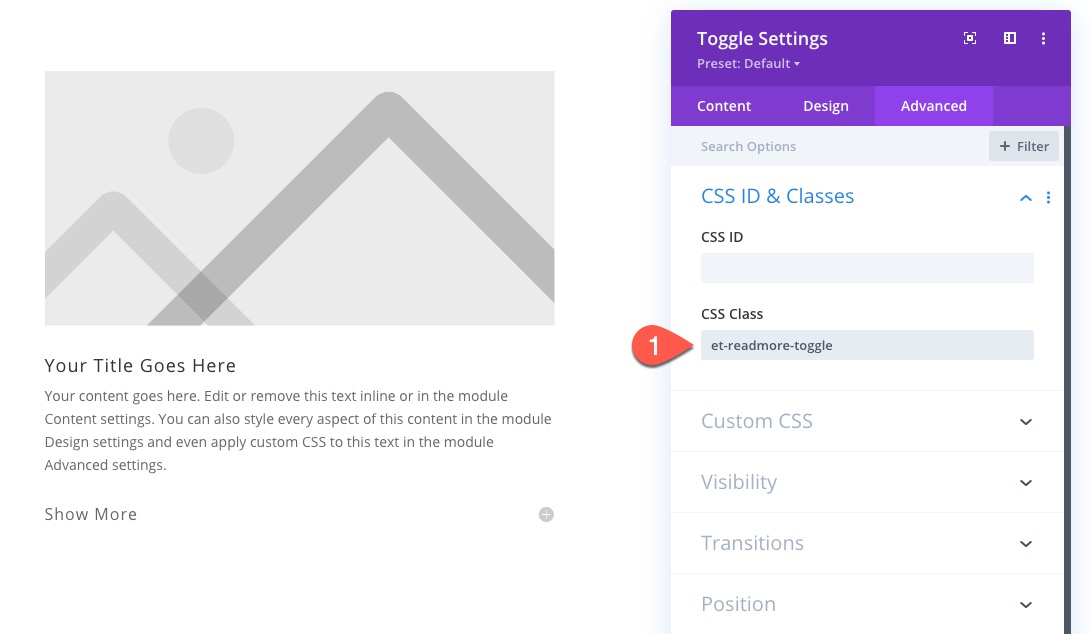Expand the Custom CSS section
The width and height of the screenshot is (1091, 634).
point(1025,422)
